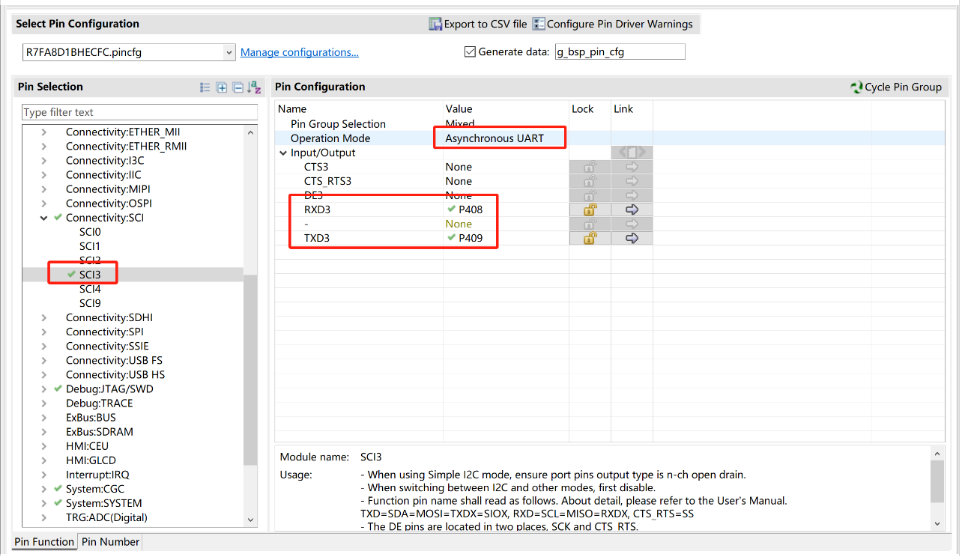Image resolution: width=960 pixels, height=556 pixels.
Task: Select Connectivity:MIPI tree item
Action: coord(108,189)
